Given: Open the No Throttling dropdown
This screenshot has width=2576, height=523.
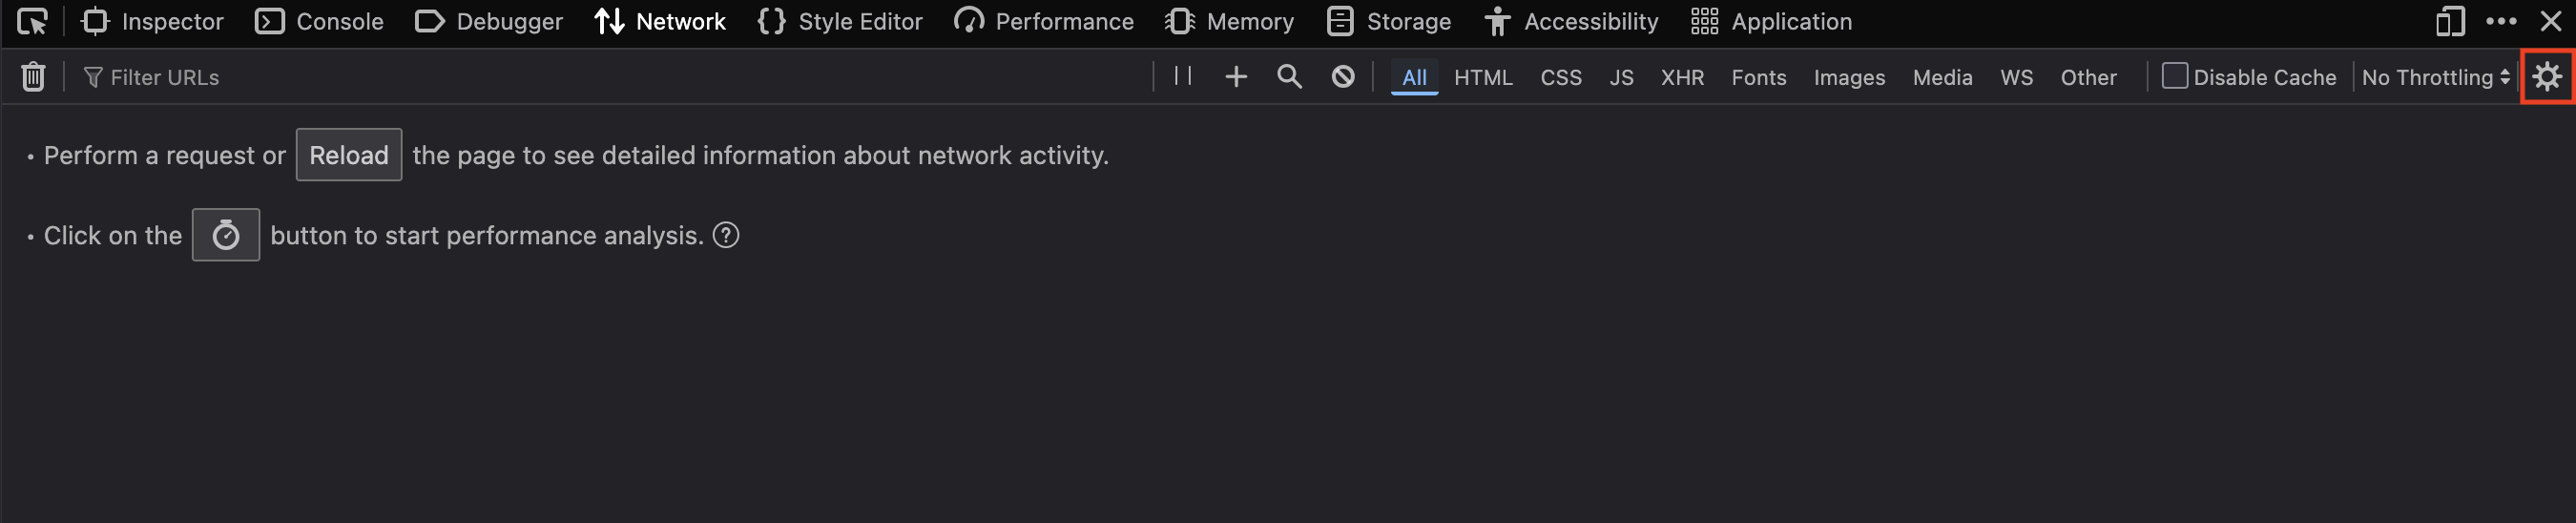Looking at the screenshot, I should pyautogui.click(x=2436, y=77).
